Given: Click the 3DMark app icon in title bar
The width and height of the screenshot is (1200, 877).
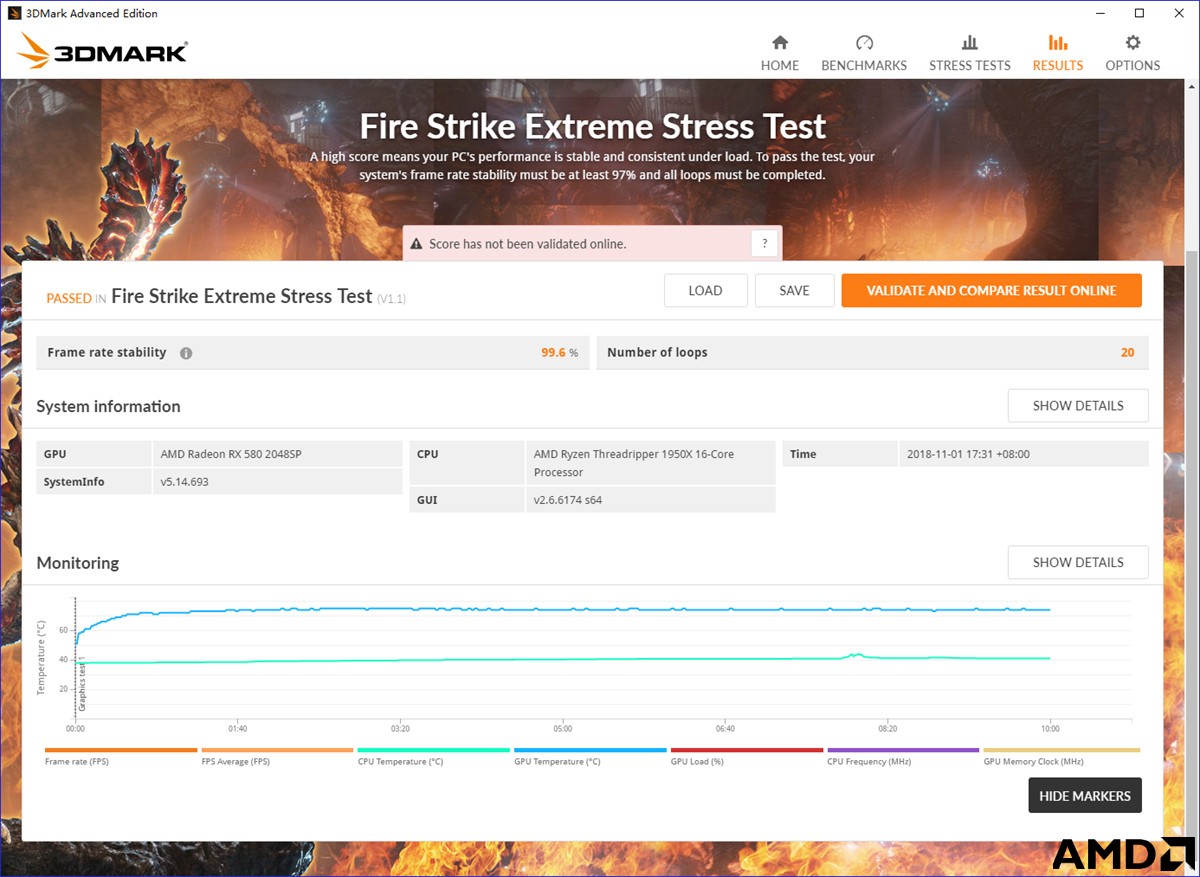Looking at the screenshot, I should [x=14, y=13].
